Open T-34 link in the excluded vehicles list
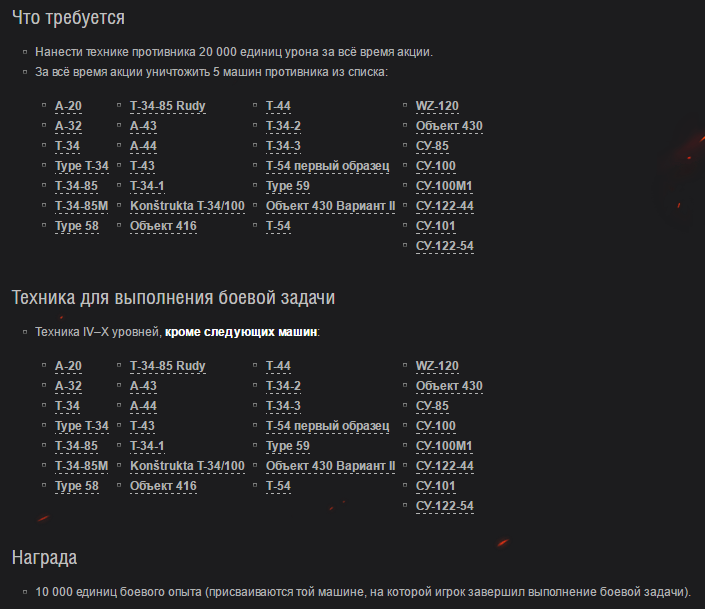Image resolution: width=705 pixels, height=609 pixels. tap(67, 406)
